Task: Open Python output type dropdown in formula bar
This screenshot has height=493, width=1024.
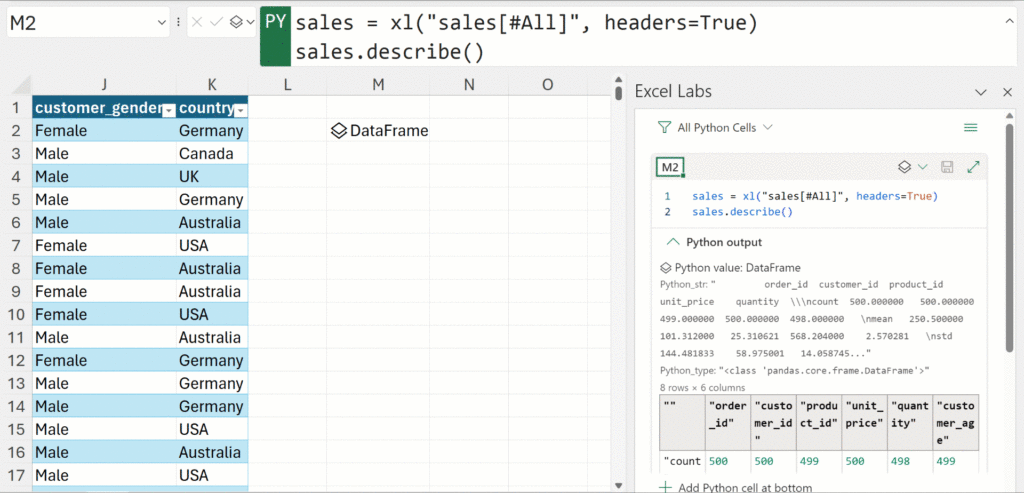Action: (236, 22)
